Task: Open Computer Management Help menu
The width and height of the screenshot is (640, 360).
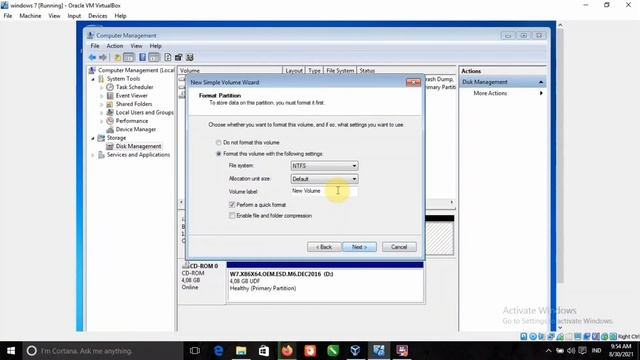Action: 156,46
